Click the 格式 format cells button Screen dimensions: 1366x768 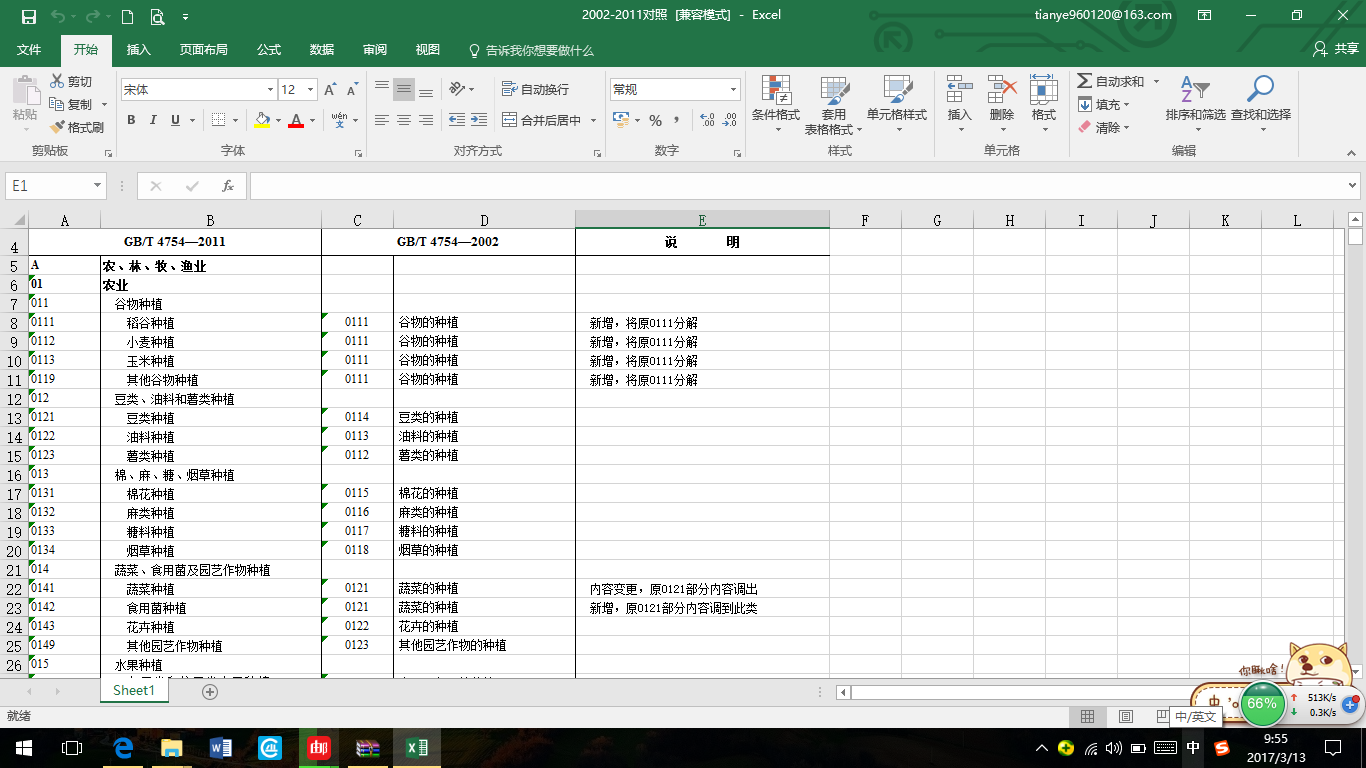pos(1044,105)
